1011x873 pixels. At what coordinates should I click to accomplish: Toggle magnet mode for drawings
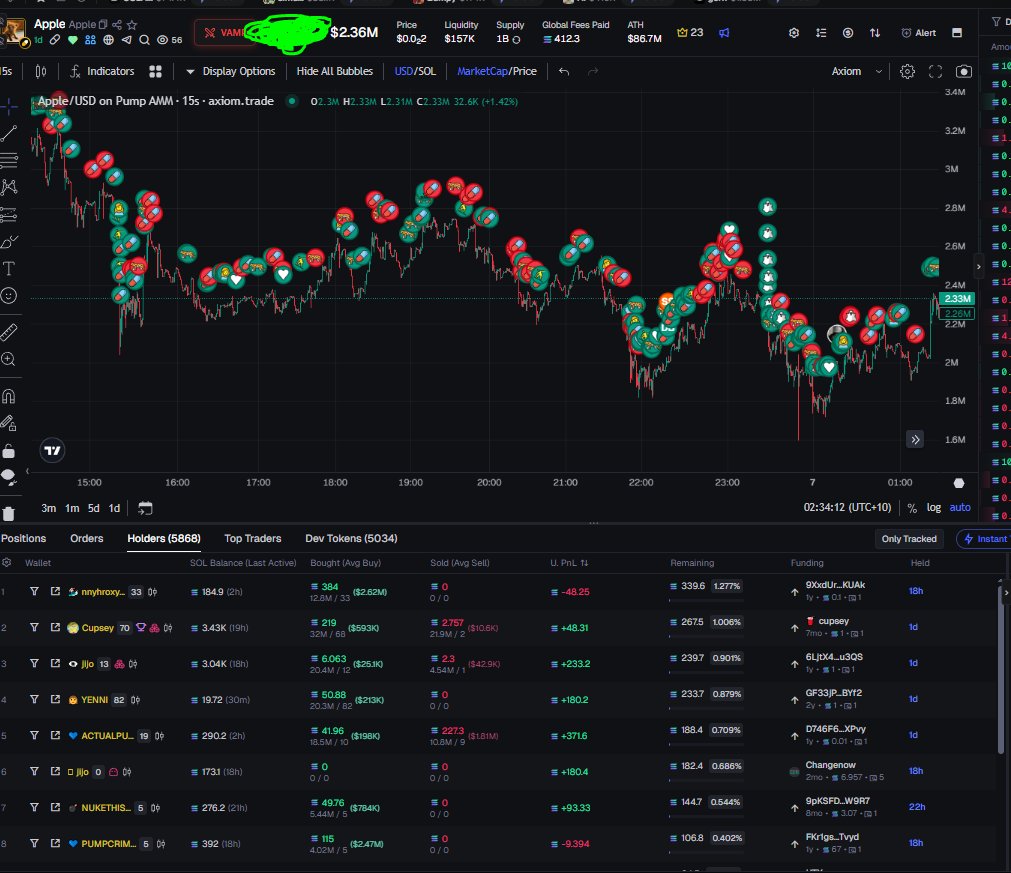tap(8, 396)
